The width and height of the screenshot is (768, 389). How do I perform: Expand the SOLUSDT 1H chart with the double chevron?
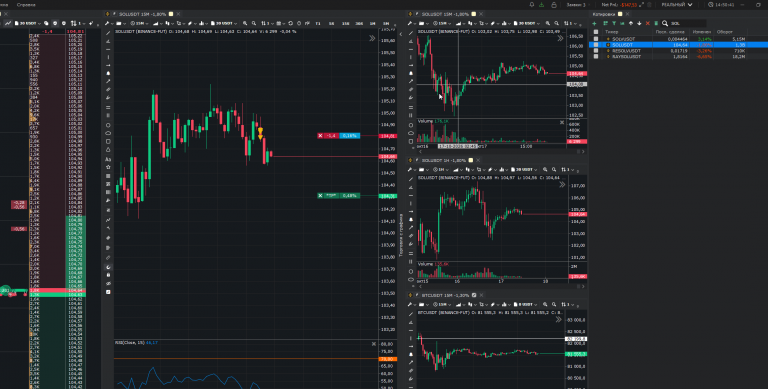(x=562, y=185)
